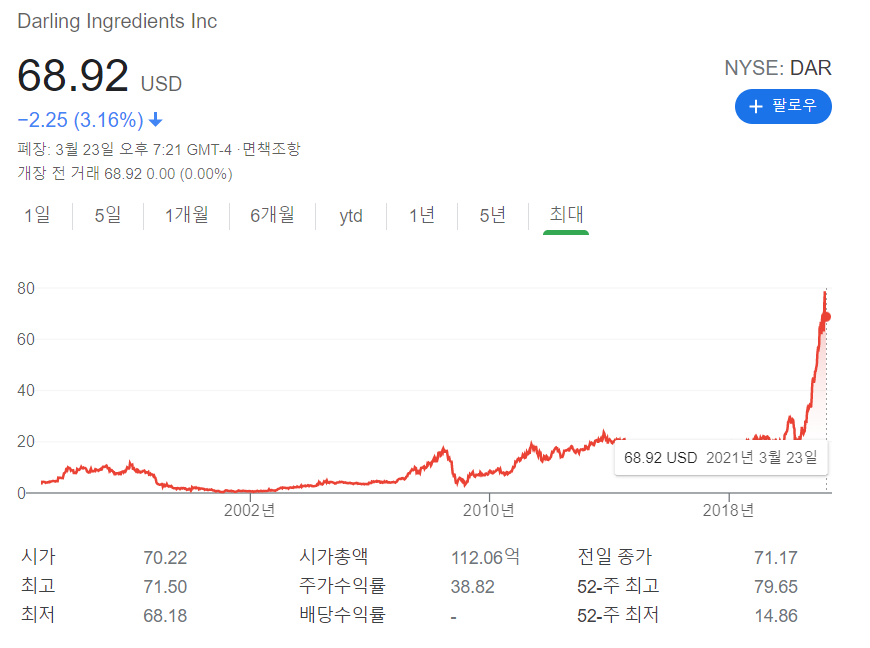This screenshot has width=870, height=648.
Task: Click the NYSE: DAR ticker label
Action: pyautogui.click(x=779, y=68)
